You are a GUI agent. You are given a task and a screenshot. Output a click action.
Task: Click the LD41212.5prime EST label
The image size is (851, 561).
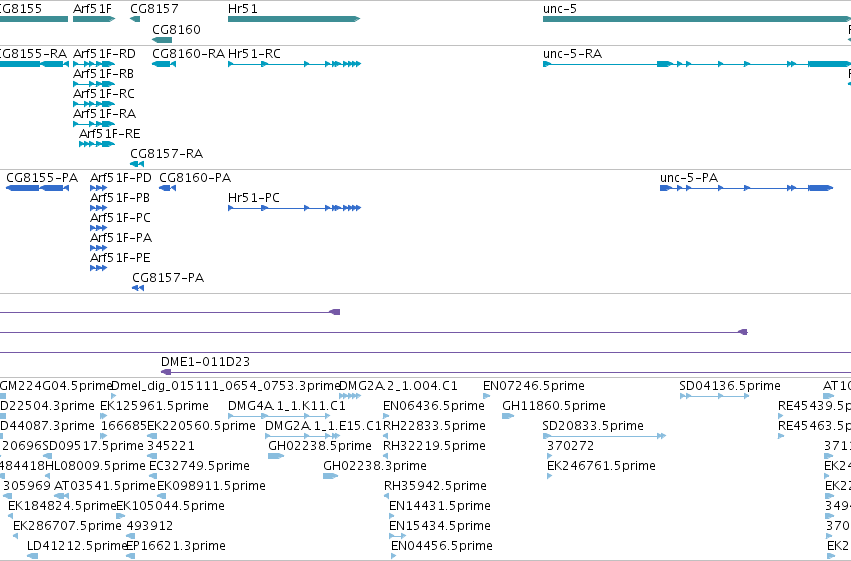click(77, 546)
